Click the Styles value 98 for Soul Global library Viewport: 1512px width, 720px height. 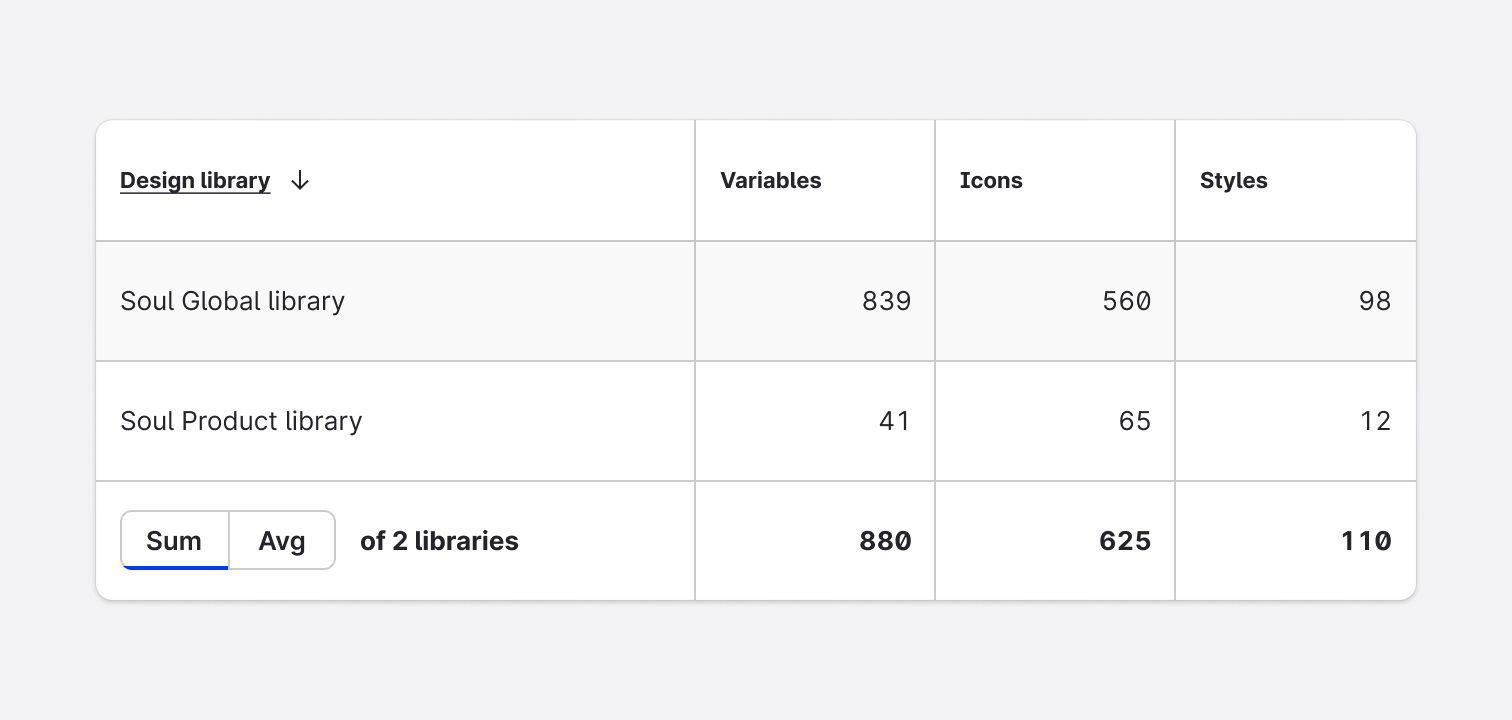click(1376, 301)
